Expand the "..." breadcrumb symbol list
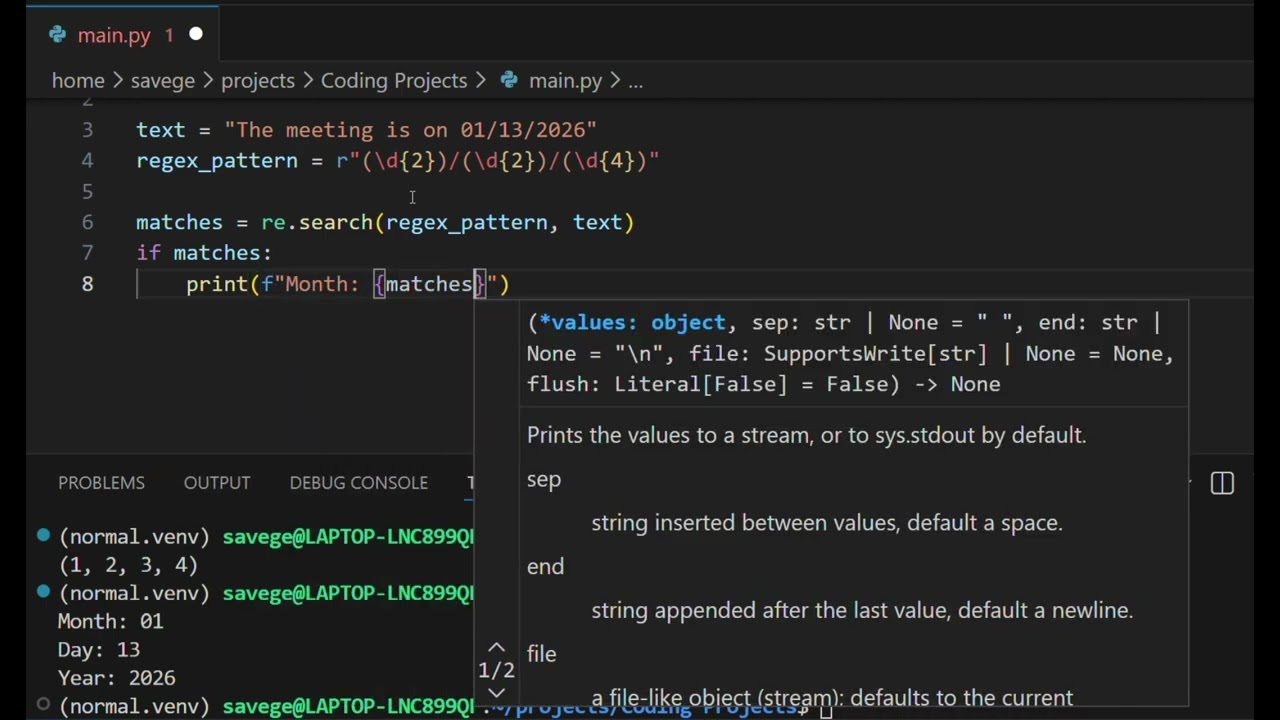 tap(635, 81)
